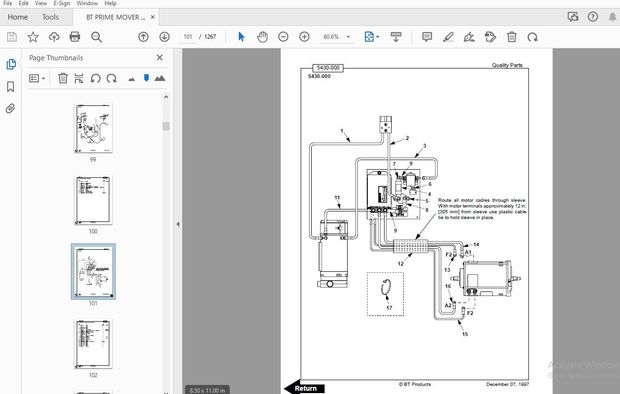Click the thumbnails panel scroll up arrow

point(166,97)
